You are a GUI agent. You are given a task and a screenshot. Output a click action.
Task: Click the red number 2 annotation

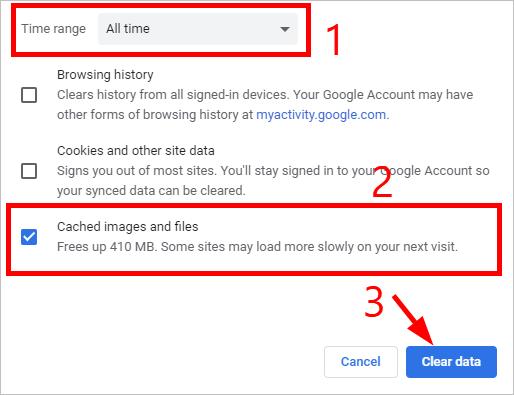click(x=382, y=182)
